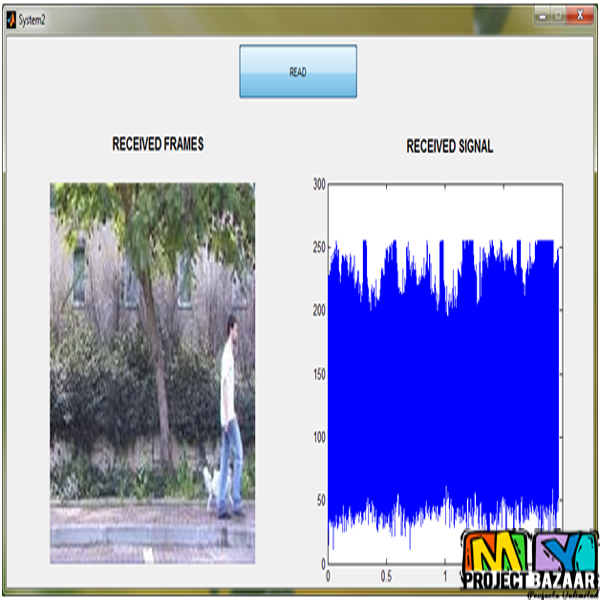Close the System2 window
This screenshot has height=600, width=600.
coord(578,16)
